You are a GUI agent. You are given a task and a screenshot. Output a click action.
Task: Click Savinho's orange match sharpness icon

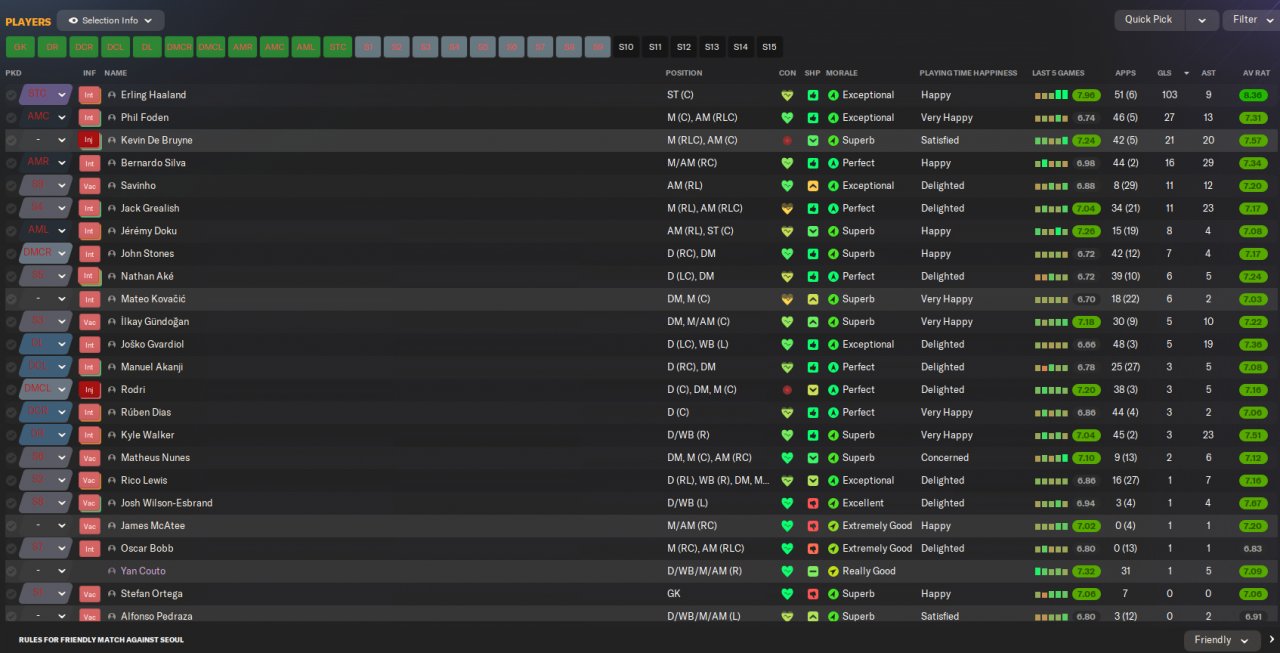coord(813,186)
